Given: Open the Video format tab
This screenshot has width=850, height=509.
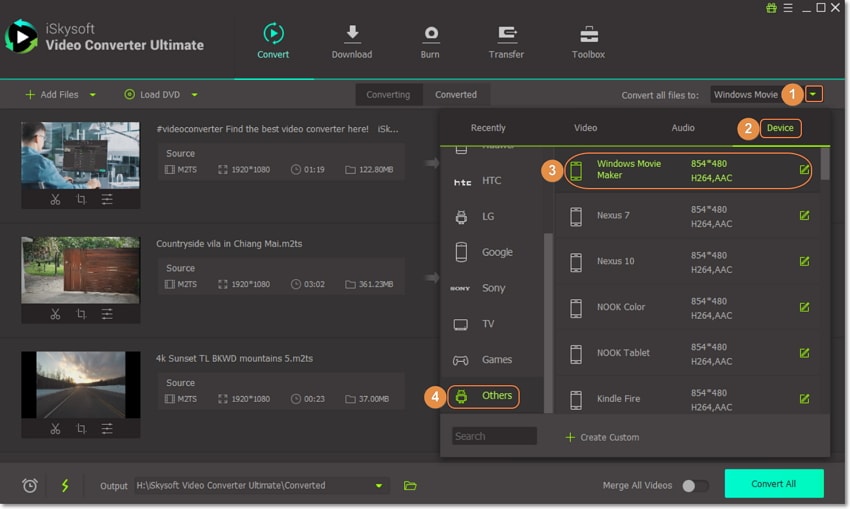Looking at the screenshot, I should click(585, 128).
